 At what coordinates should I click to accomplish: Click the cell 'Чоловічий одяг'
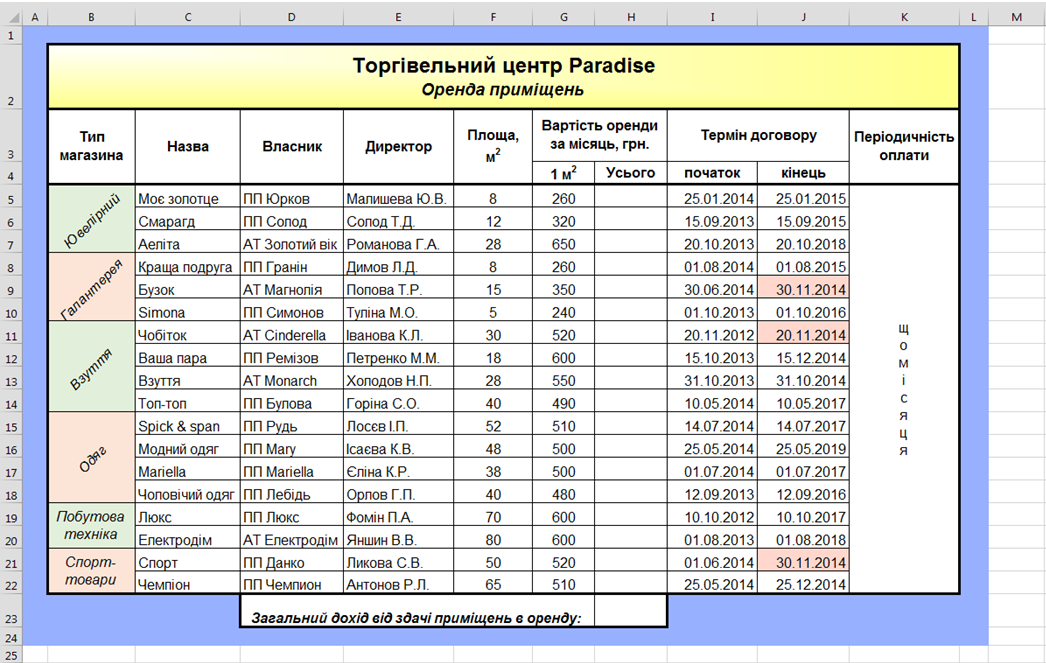187,494
